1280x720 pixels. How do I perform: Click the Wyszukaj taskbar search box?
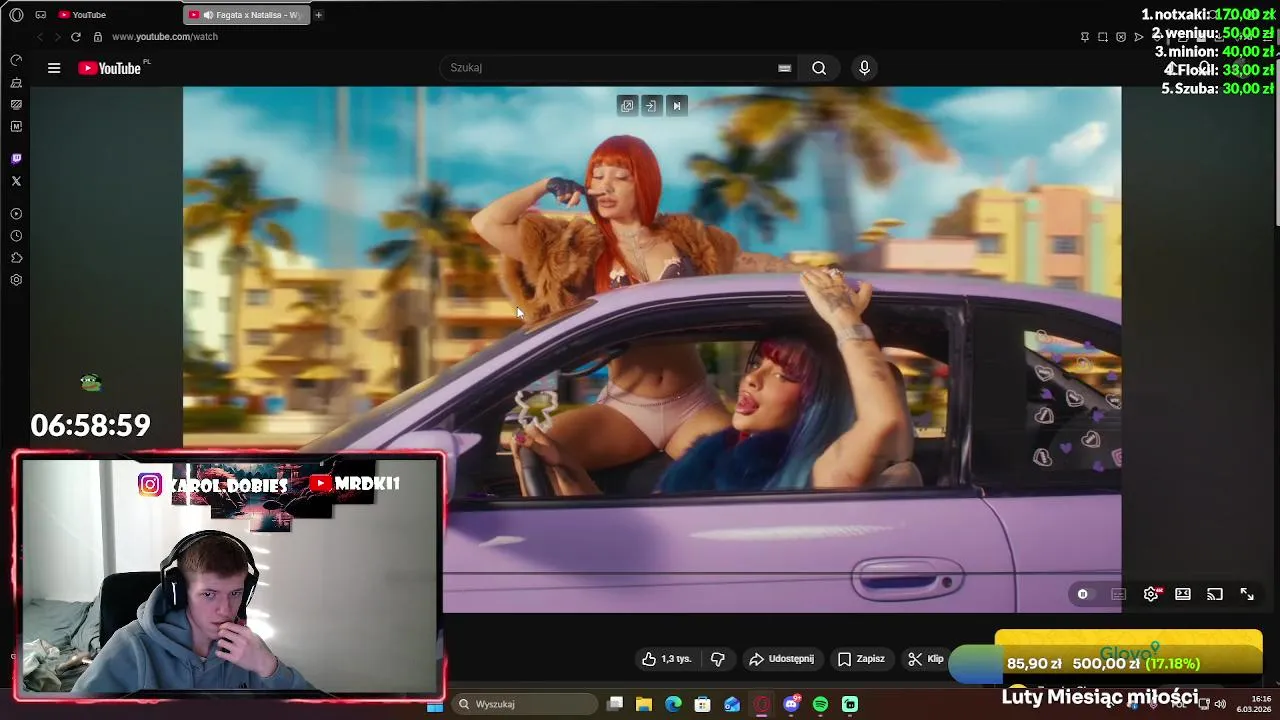click(x=525, y=705)
